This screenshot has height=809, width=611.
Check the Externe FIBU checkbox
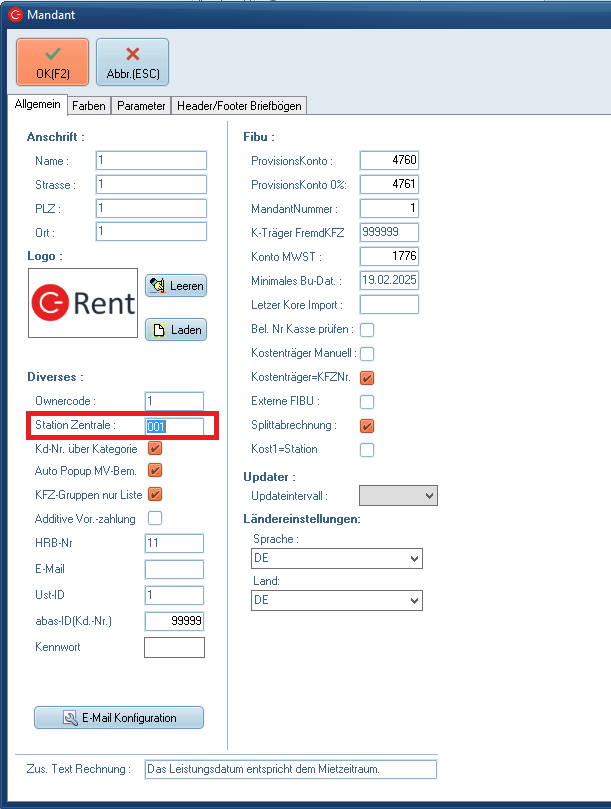367,402
